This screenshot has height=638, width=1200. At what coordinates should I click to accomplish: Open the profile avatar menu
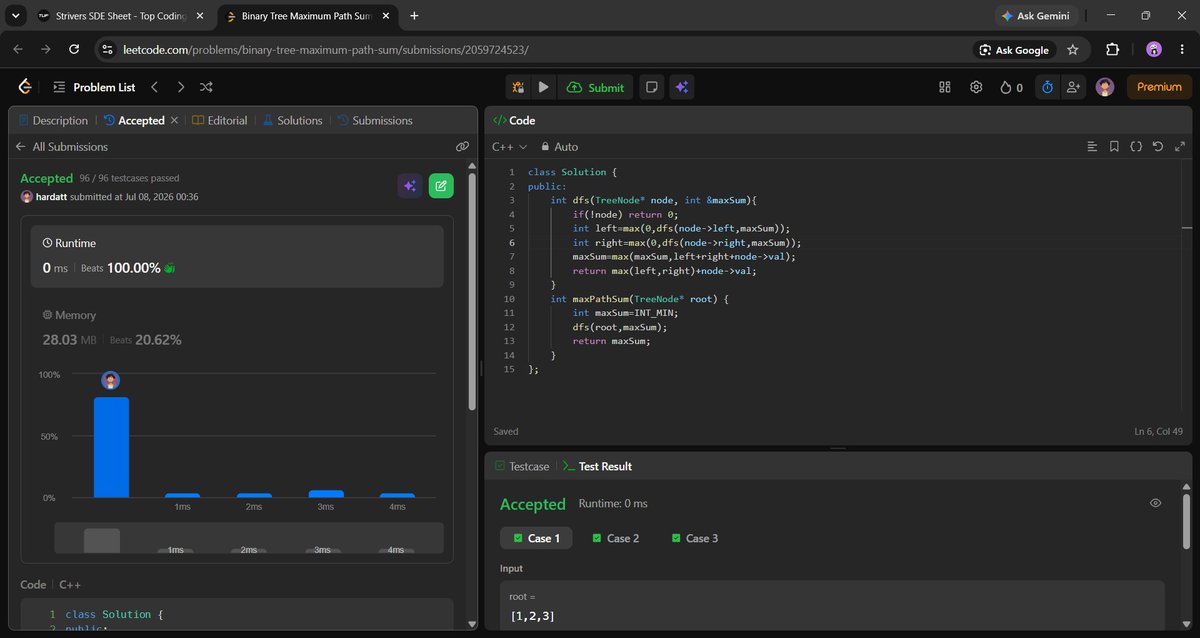pos(1104,87)
